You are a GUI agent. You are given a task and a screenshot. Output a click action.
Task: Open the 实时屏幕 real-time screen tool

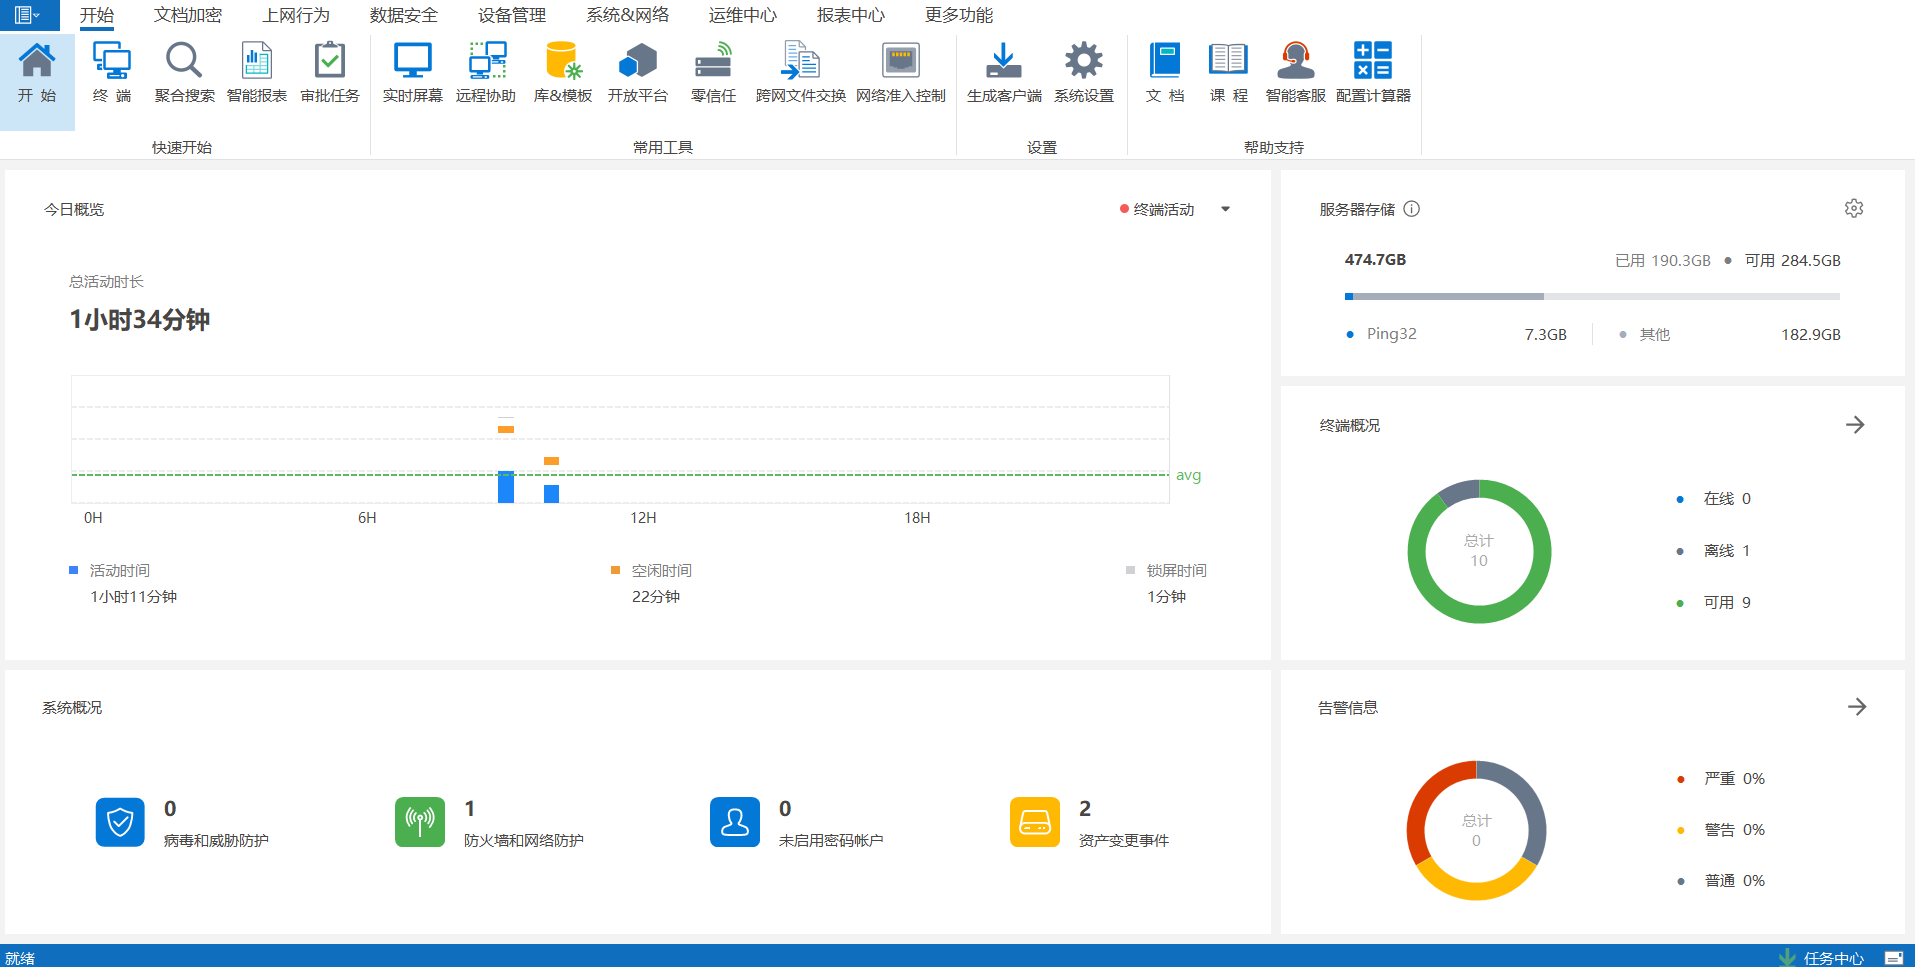(412, 72)
